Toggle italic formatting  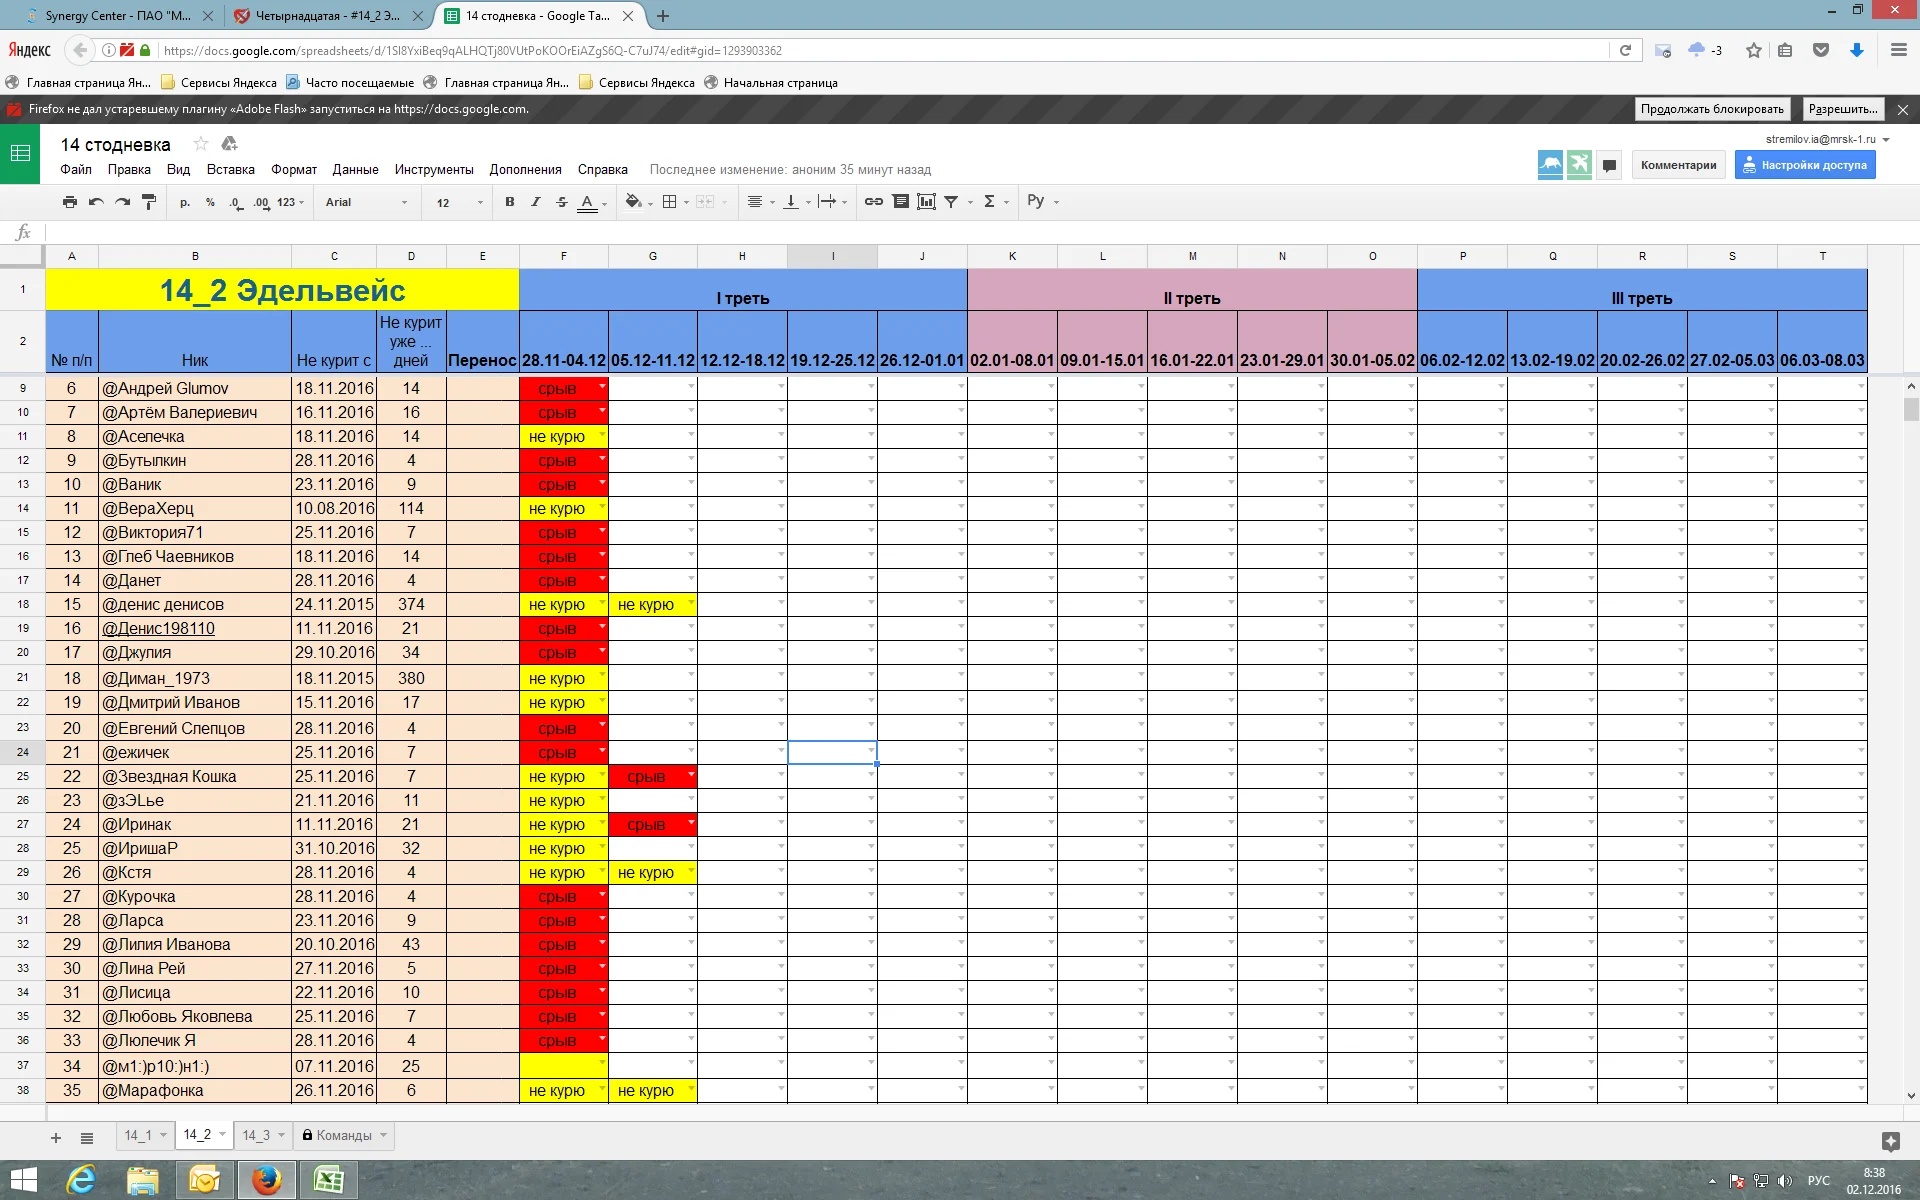click(536, 202)
